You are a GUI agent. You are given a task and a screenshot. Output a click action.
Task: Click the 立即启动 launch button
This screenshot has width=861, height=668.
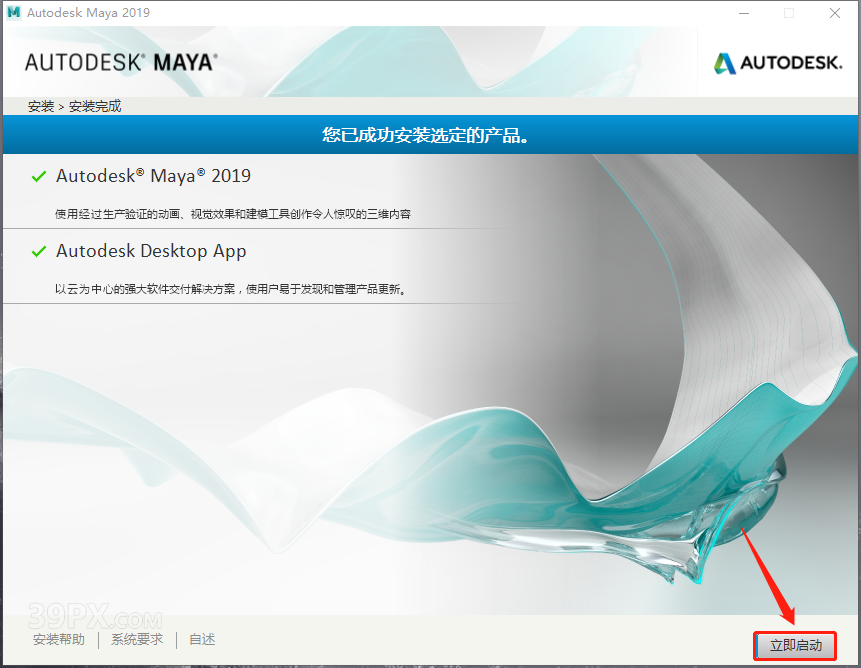[795, 645]
